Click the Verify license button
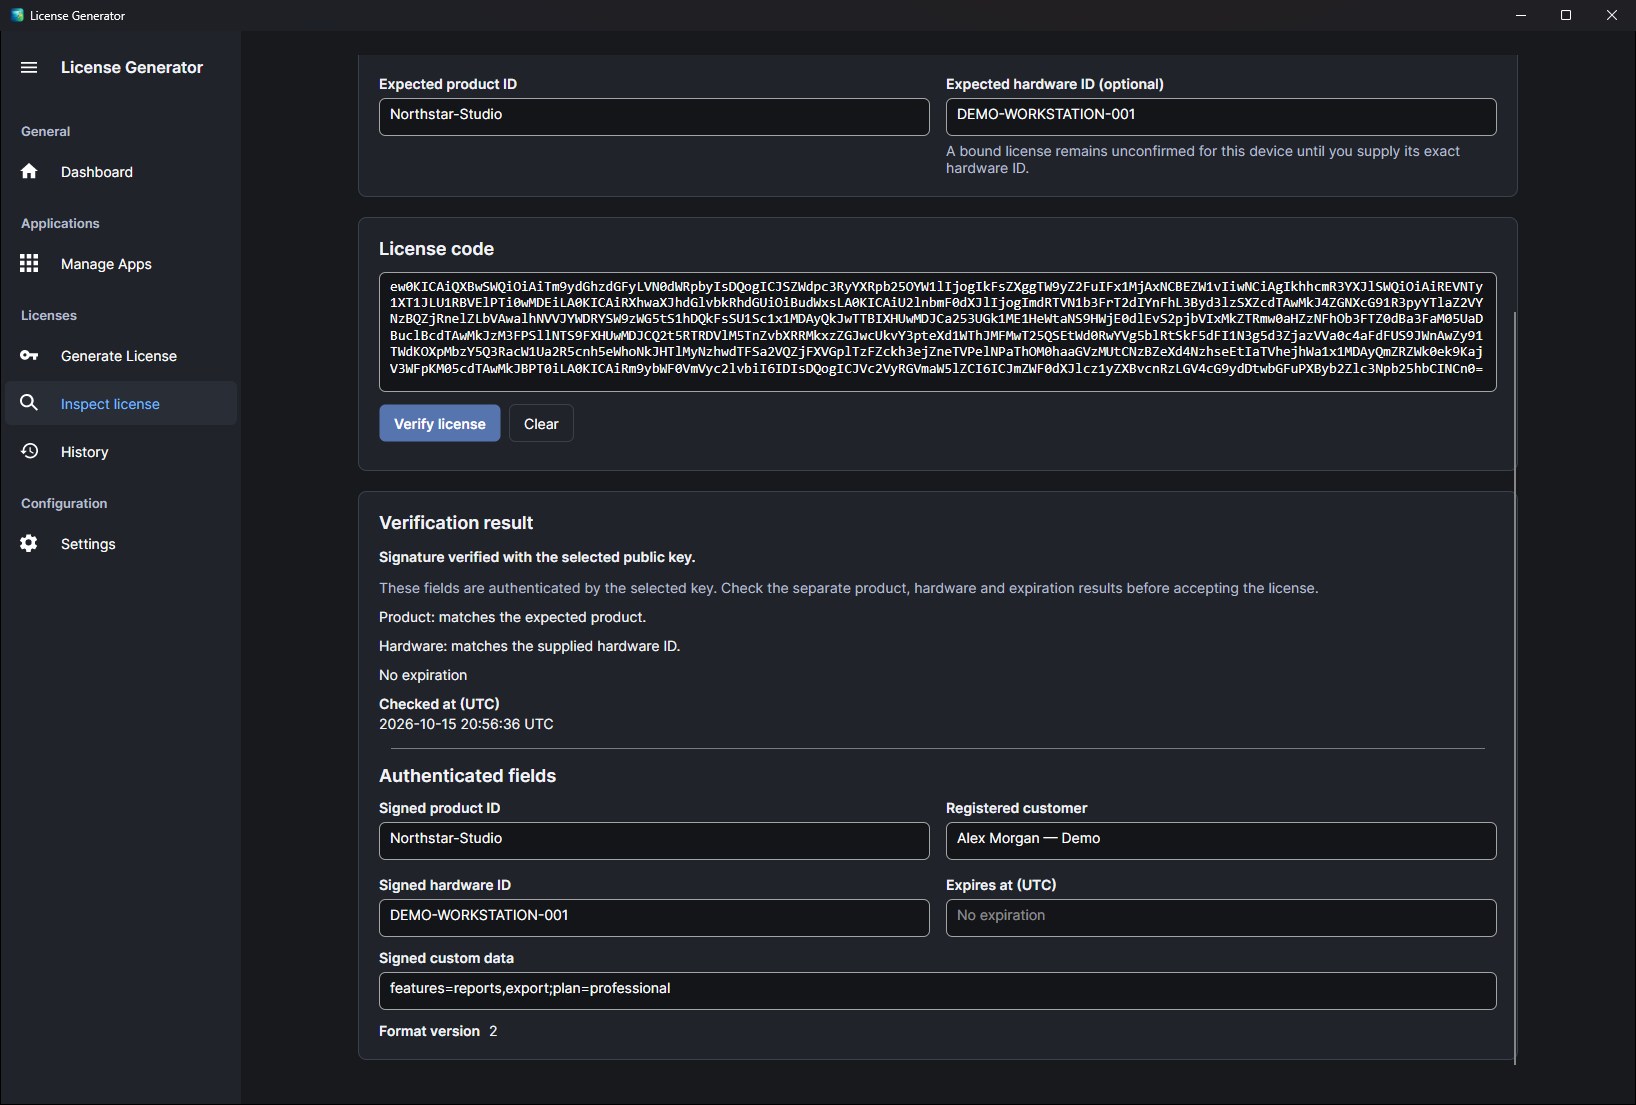Viewport: 1636px width, 1105px height. click(x=440, y=423)
